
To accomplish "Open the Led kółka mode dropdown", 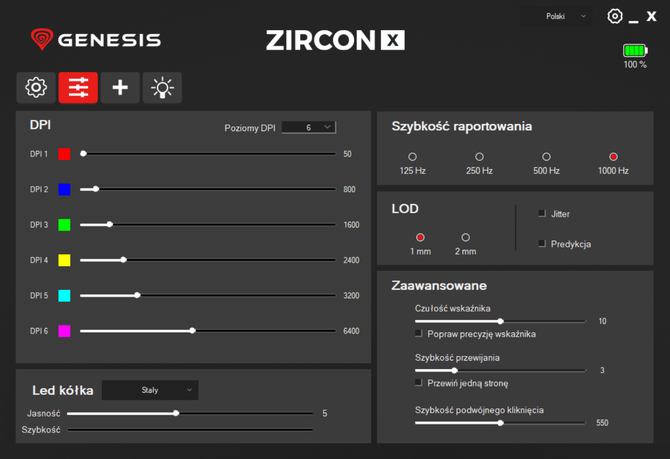I will 150,390.
